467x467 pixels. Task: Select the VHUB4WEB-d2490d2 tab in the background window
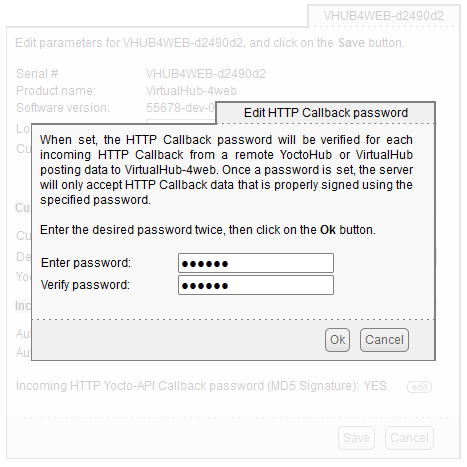tap(384, 16)
